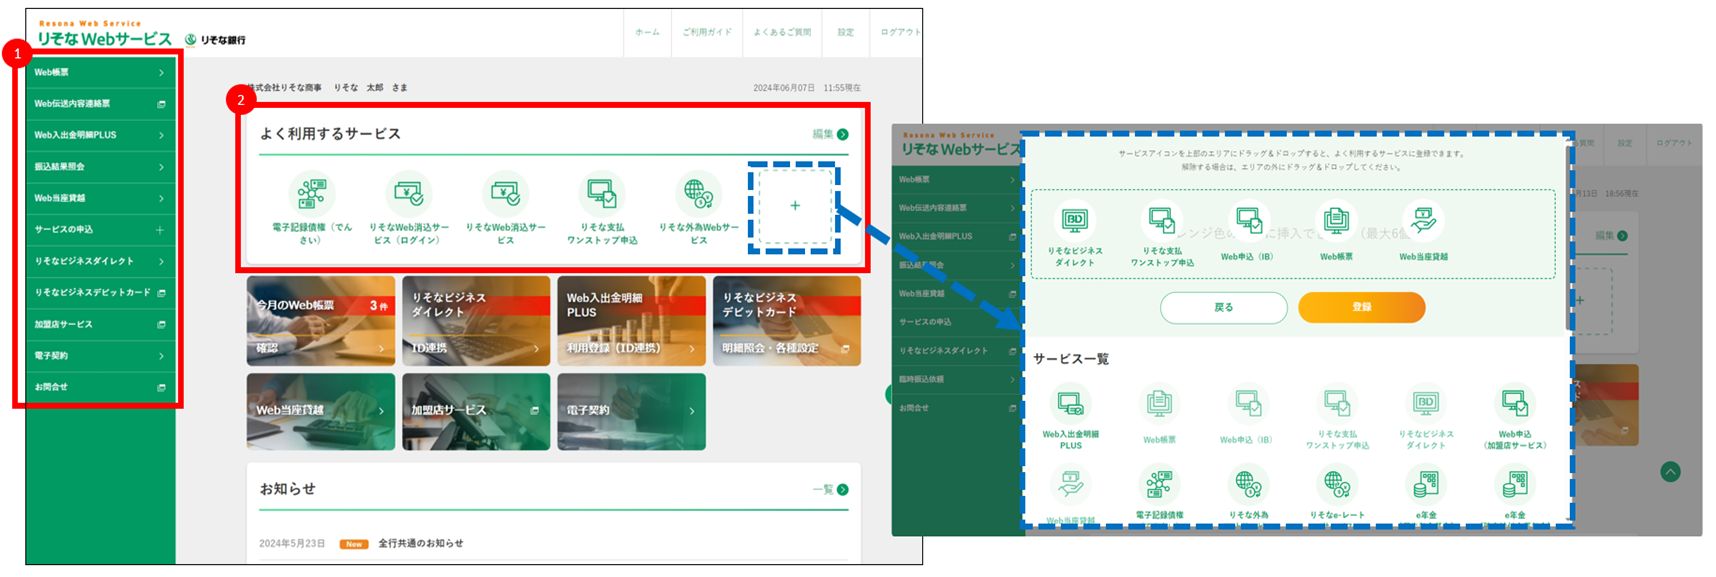The width and height of the screenshot is (1716, 577).
Task: Open 電子記録債権（でんさい）icon in よく利用するサービス
Action: [311, 193]
